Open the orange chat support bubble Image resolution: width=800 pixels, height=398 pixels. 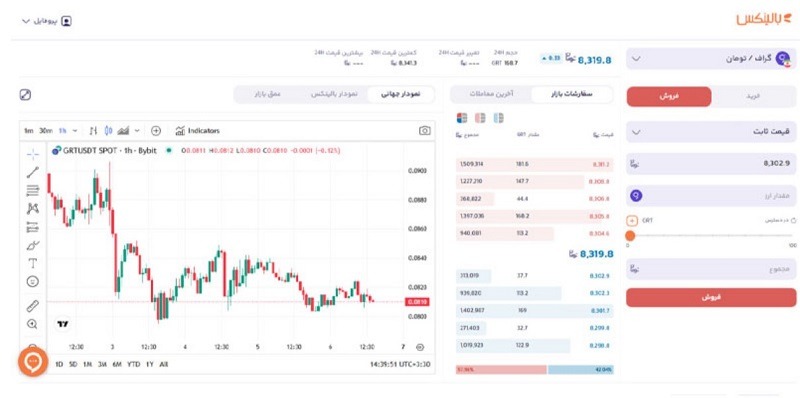click(x=33, y=361)
